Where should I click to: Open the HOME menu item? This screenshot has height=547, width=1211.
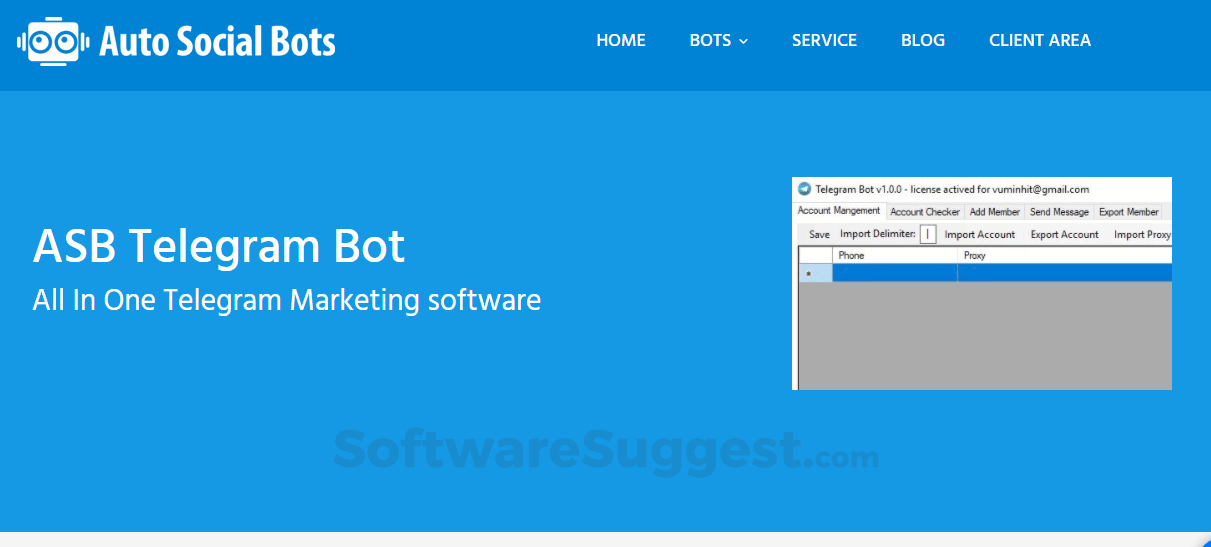(621, 41)
